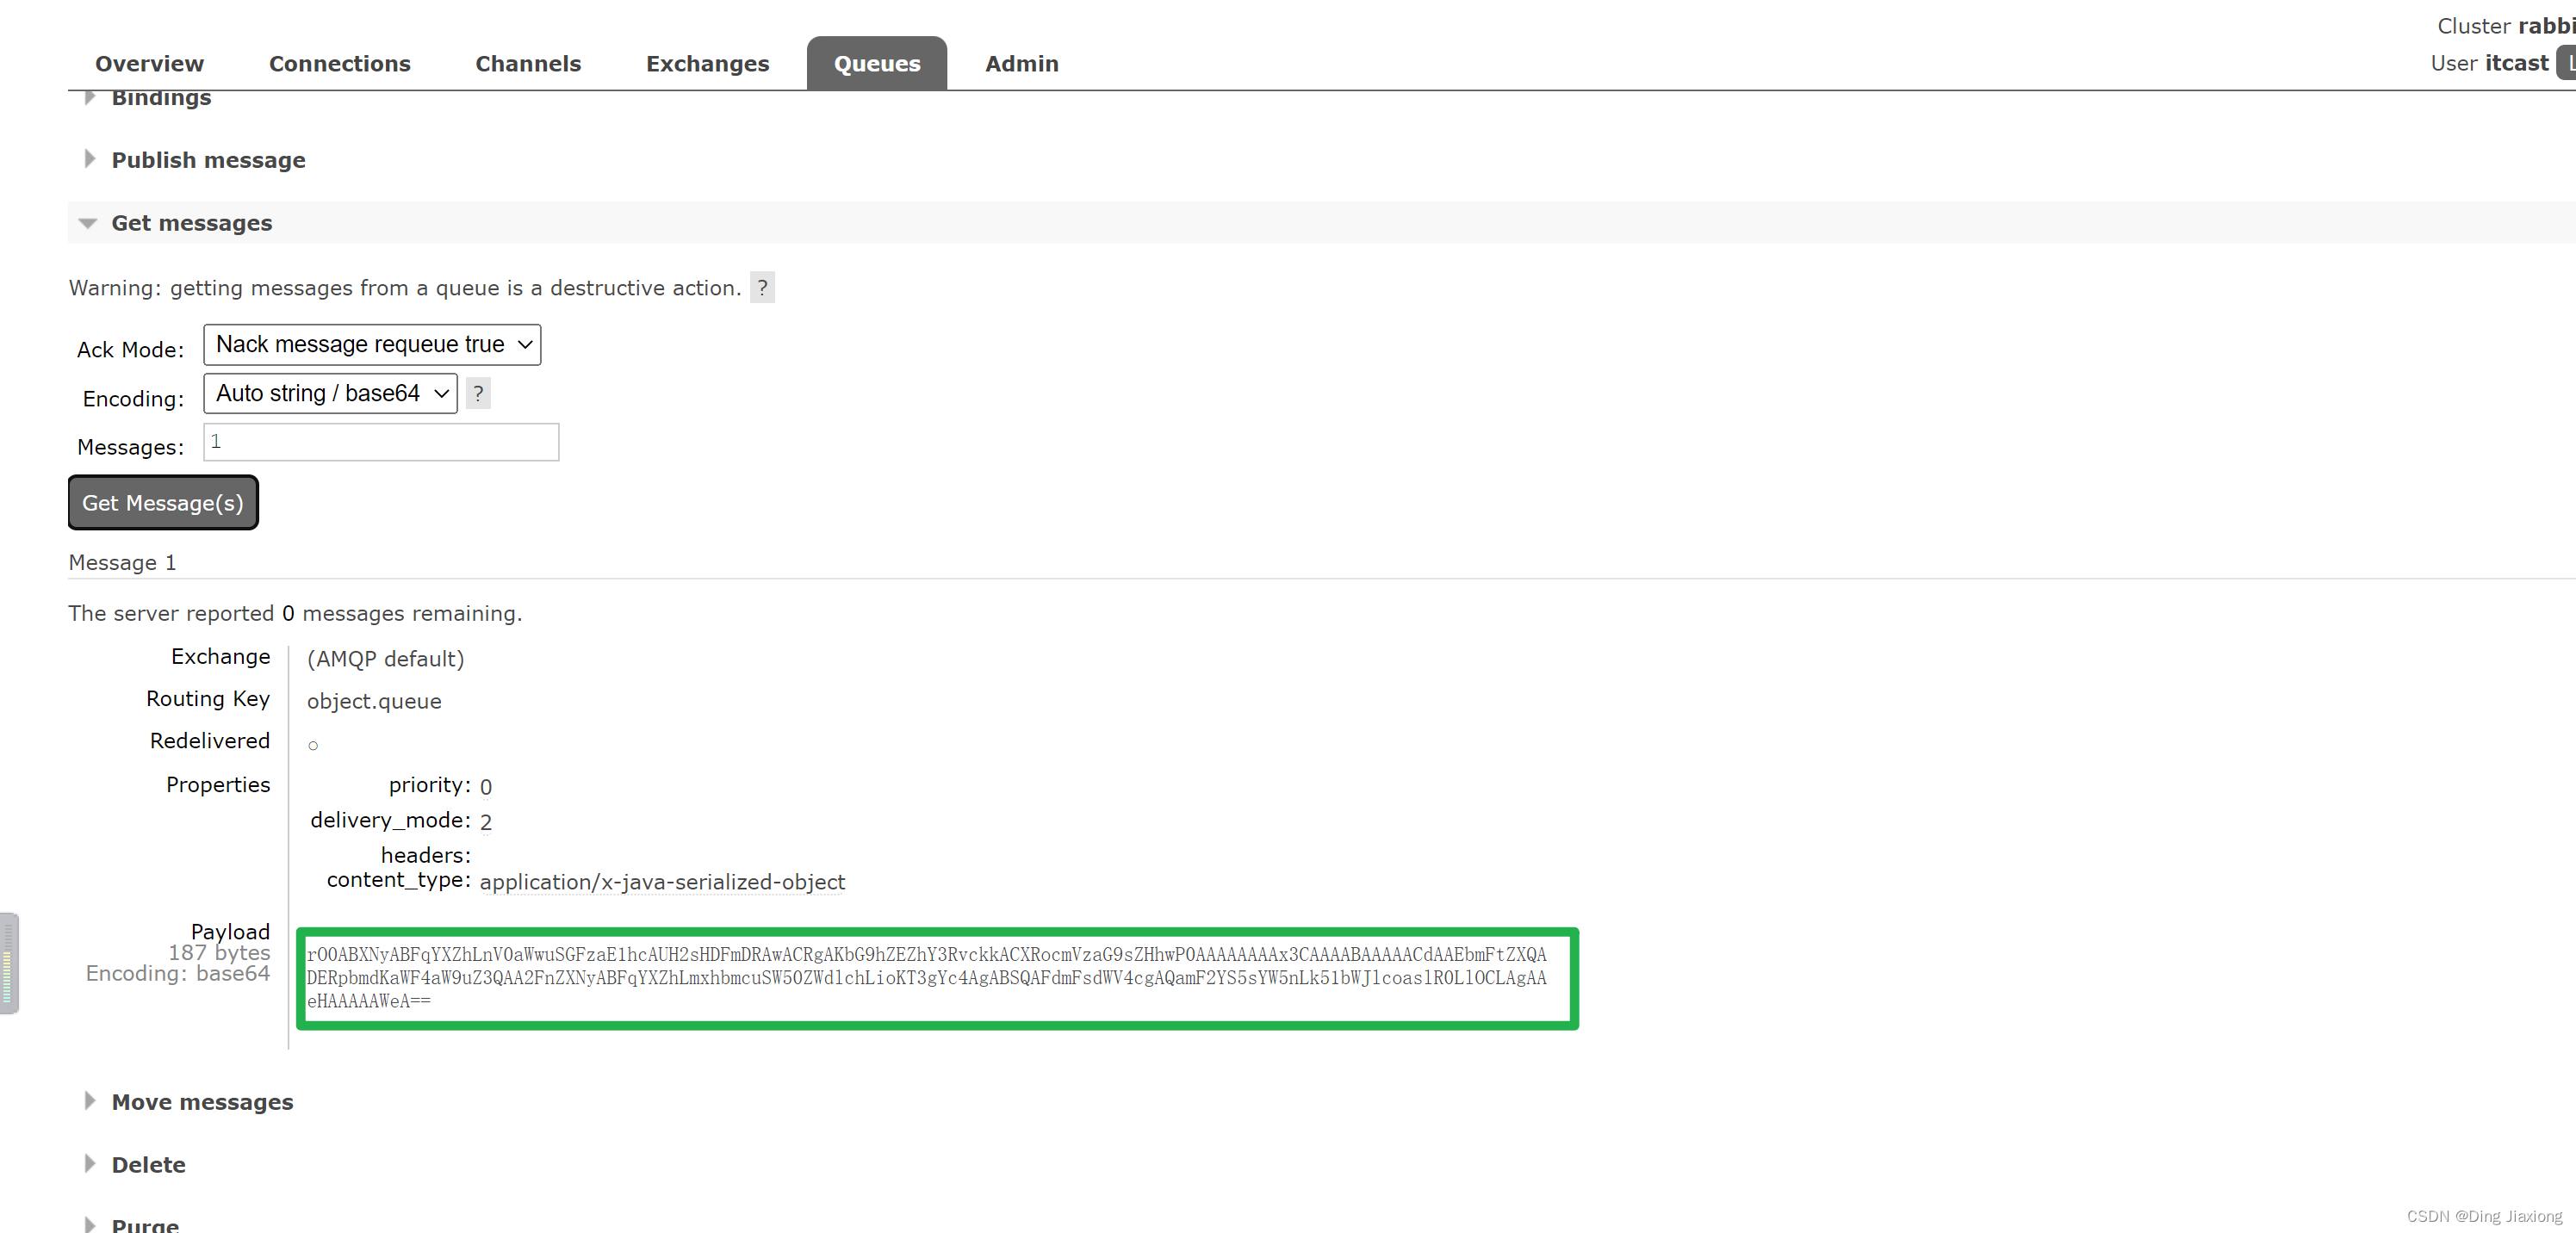Click the Redelivered circle indicator
Image resolution: width=2576 pixels, height=1233 pixels.
[x=313, y=746]
